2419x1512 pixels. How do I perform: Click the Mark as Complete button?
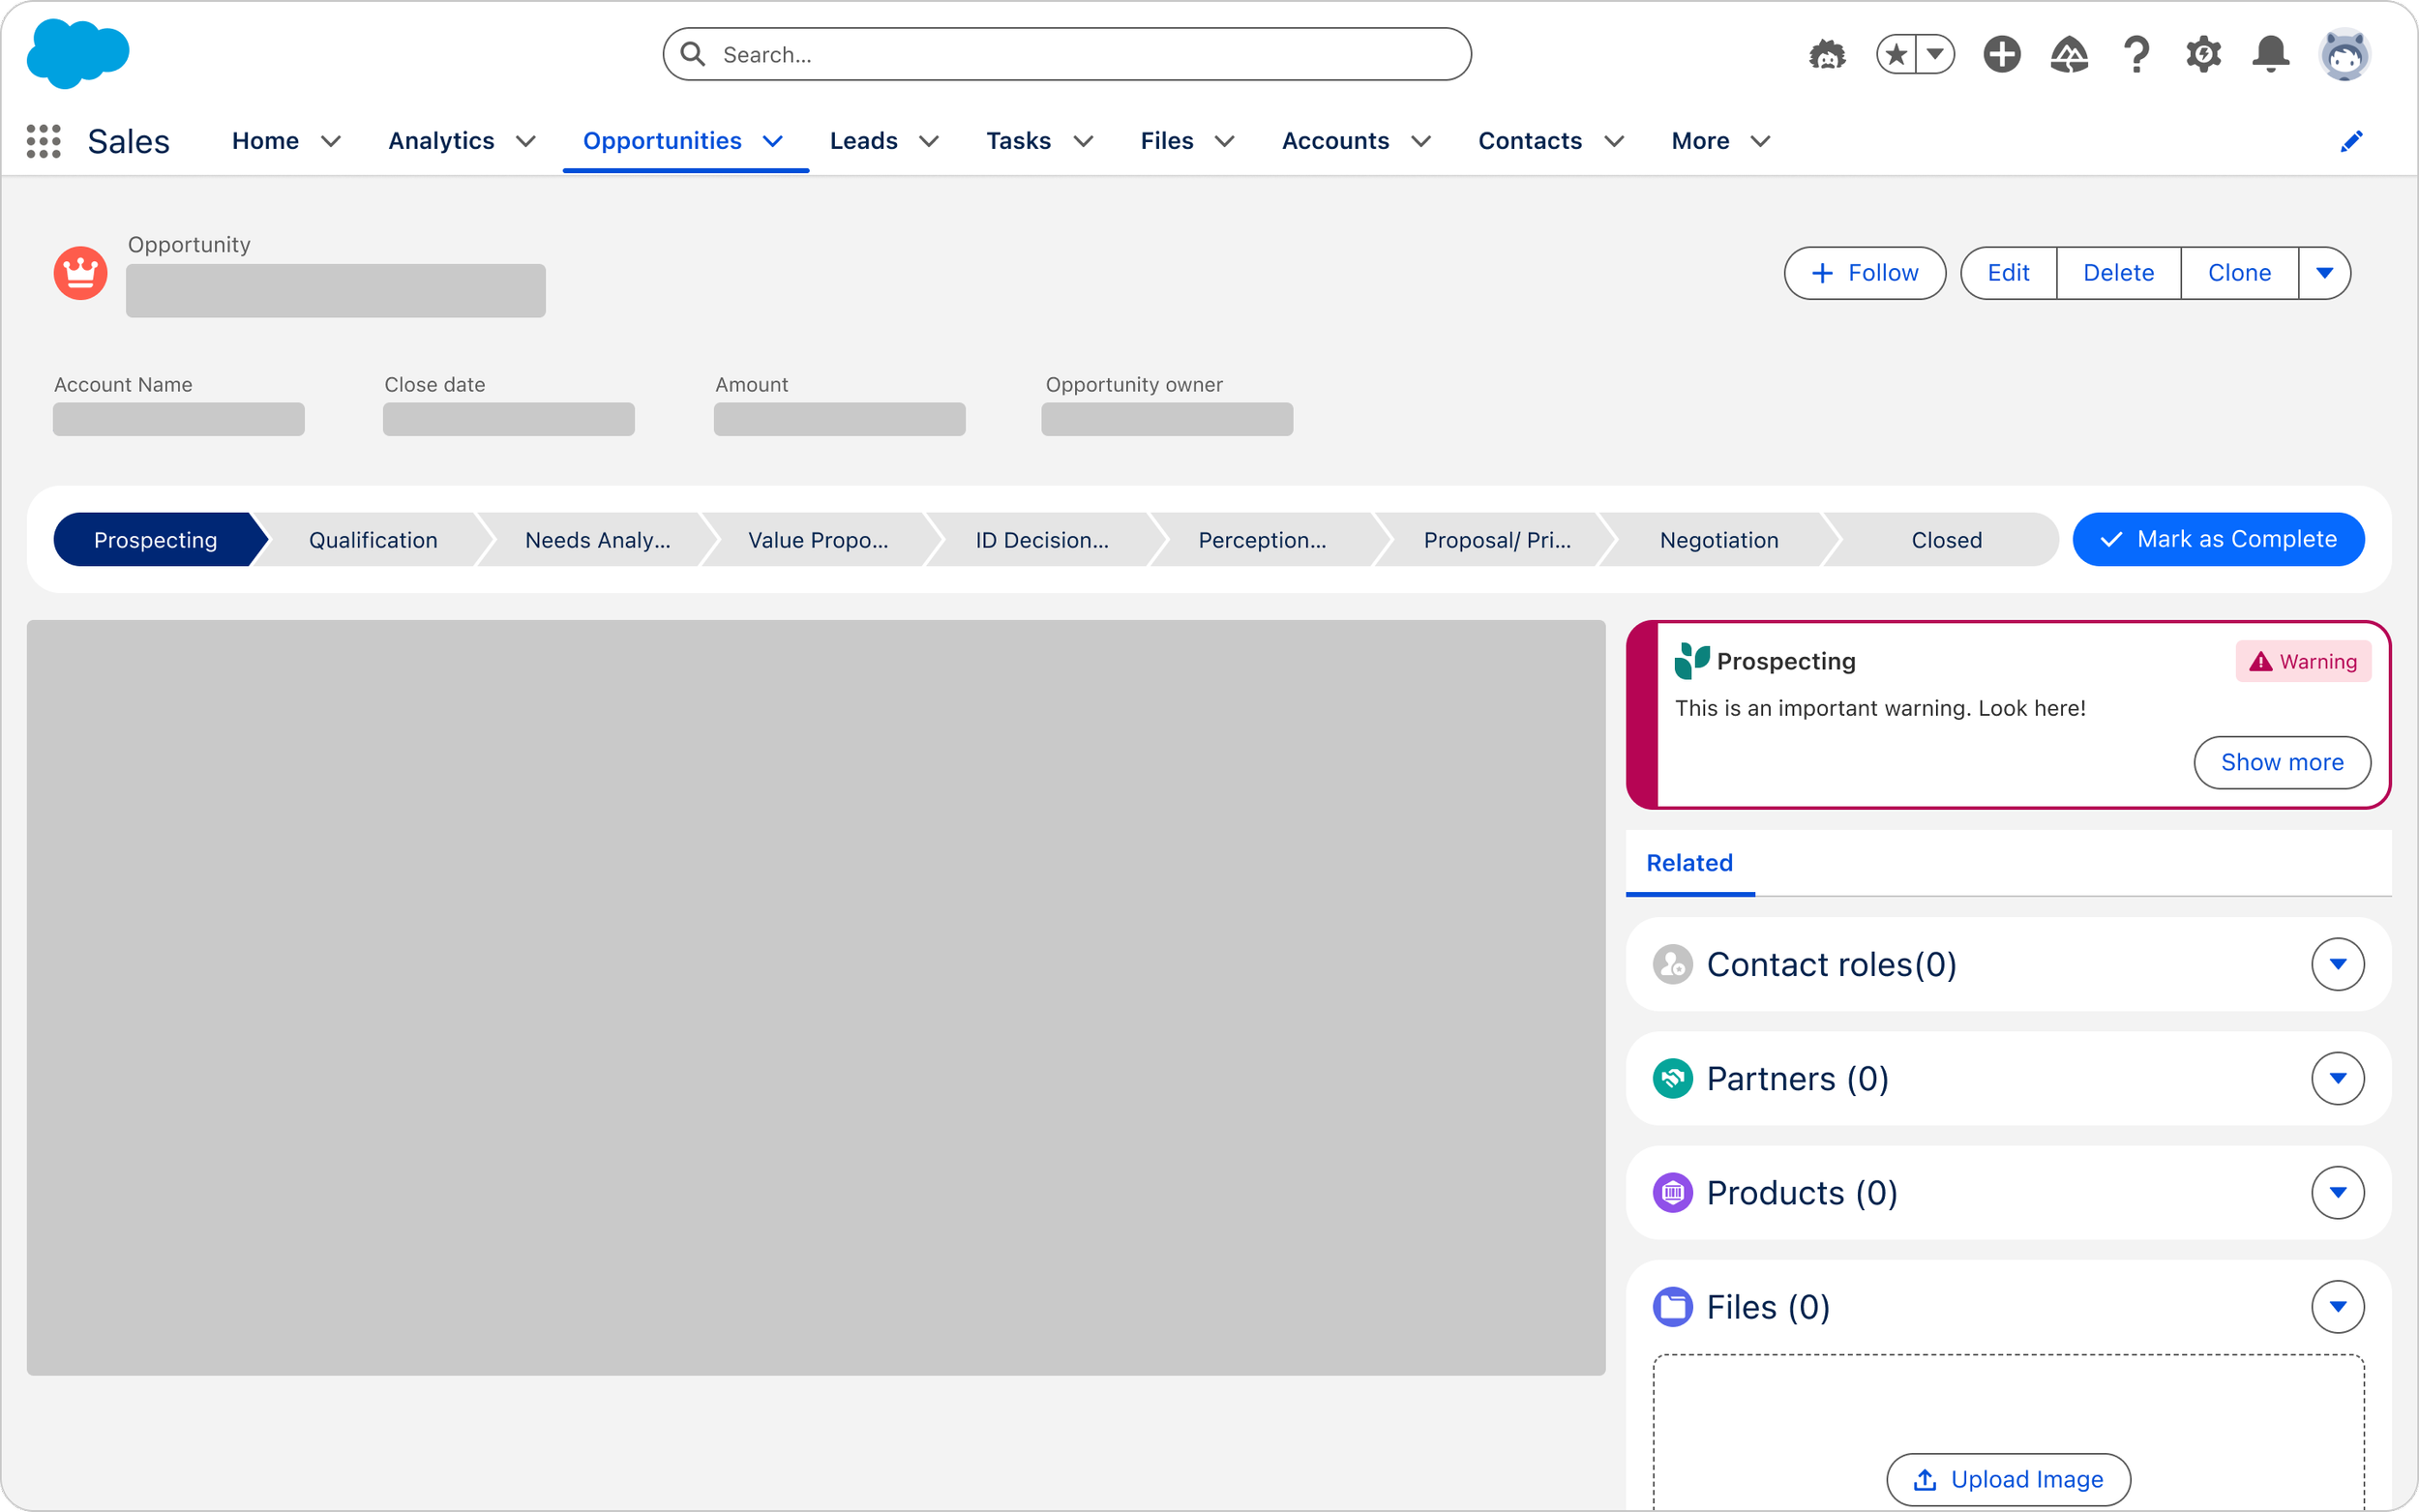coord(2218,540)
